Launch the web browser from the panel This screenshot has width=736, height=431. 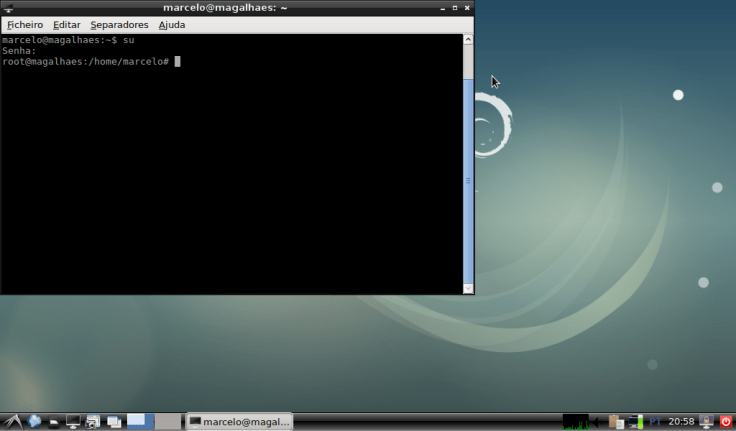tap(33, 421)
